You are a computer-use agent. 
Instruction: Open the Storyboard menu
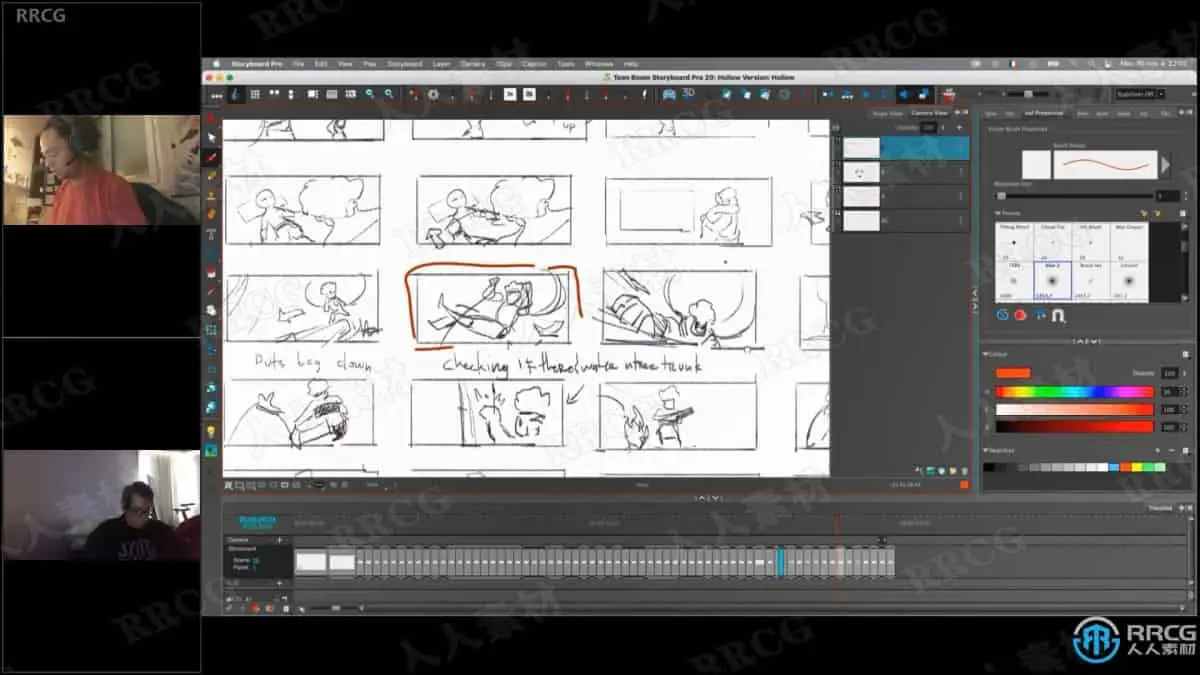pos(404,63)
